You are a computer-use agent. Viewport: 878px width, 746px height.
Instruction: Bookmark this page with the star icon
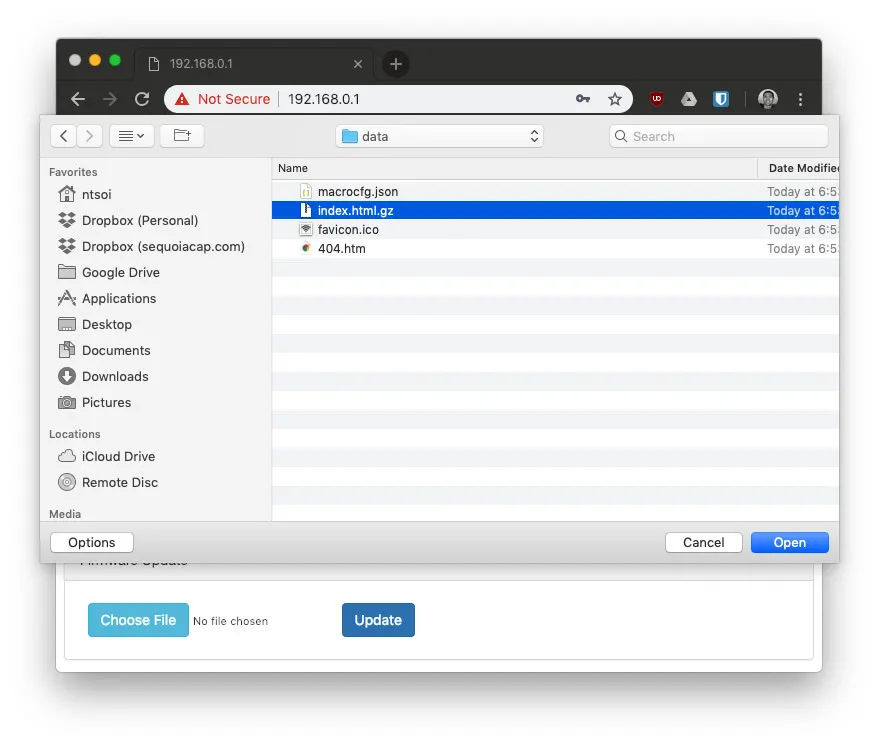615,99
